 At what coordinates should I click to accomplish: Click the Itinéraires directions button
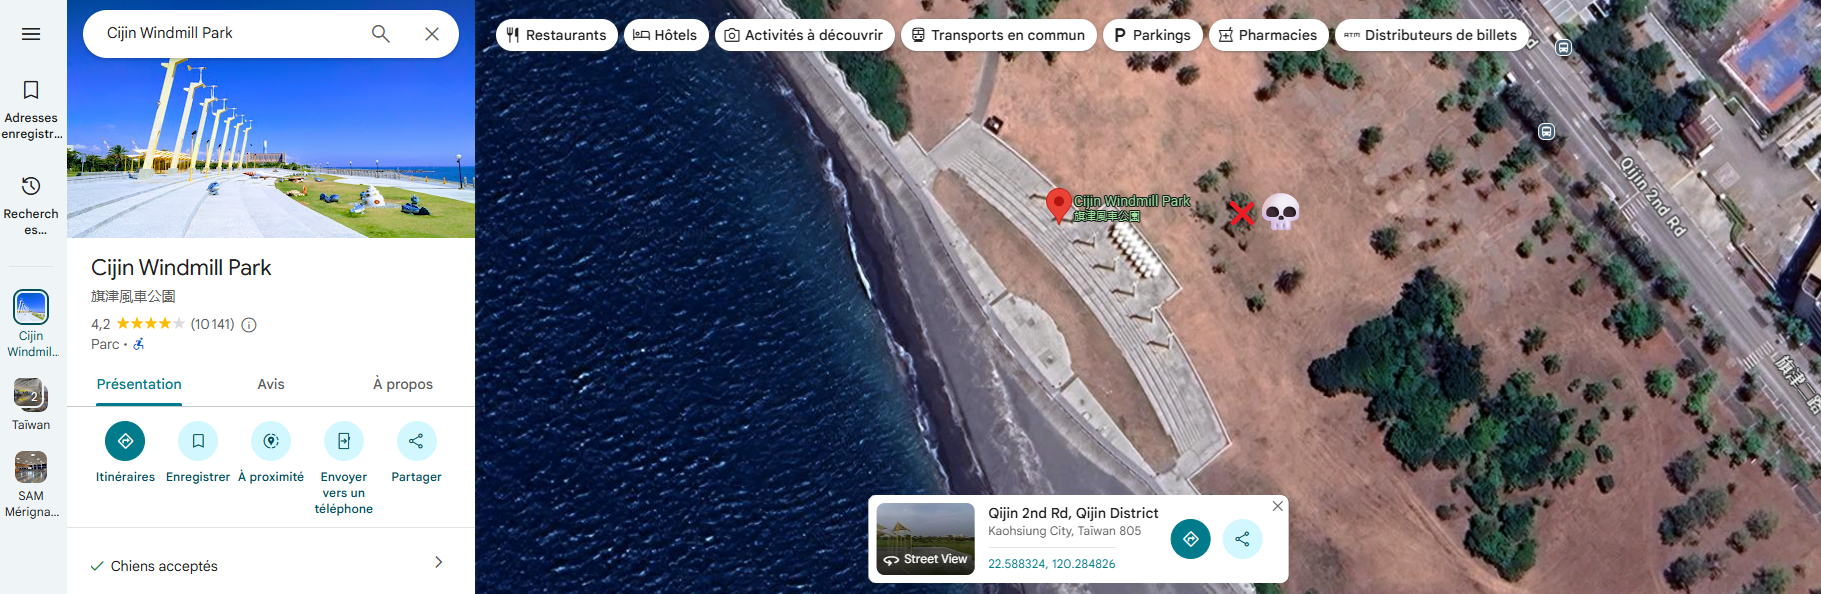125,441
